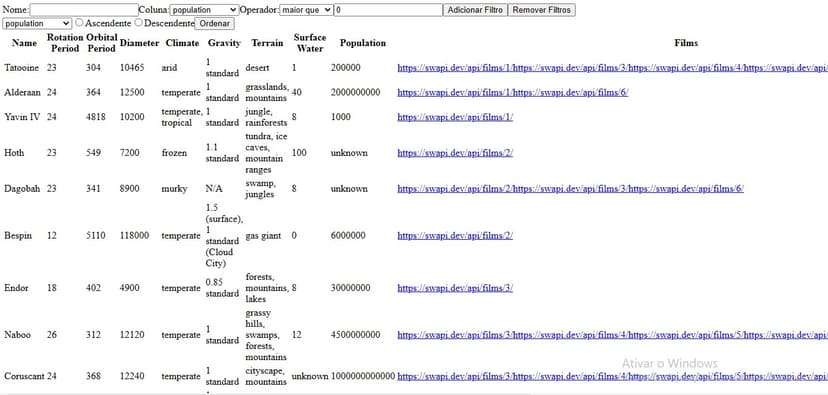Click the Films column header
The width and height of the screenshot is (828, 395).
pos(686,43)
